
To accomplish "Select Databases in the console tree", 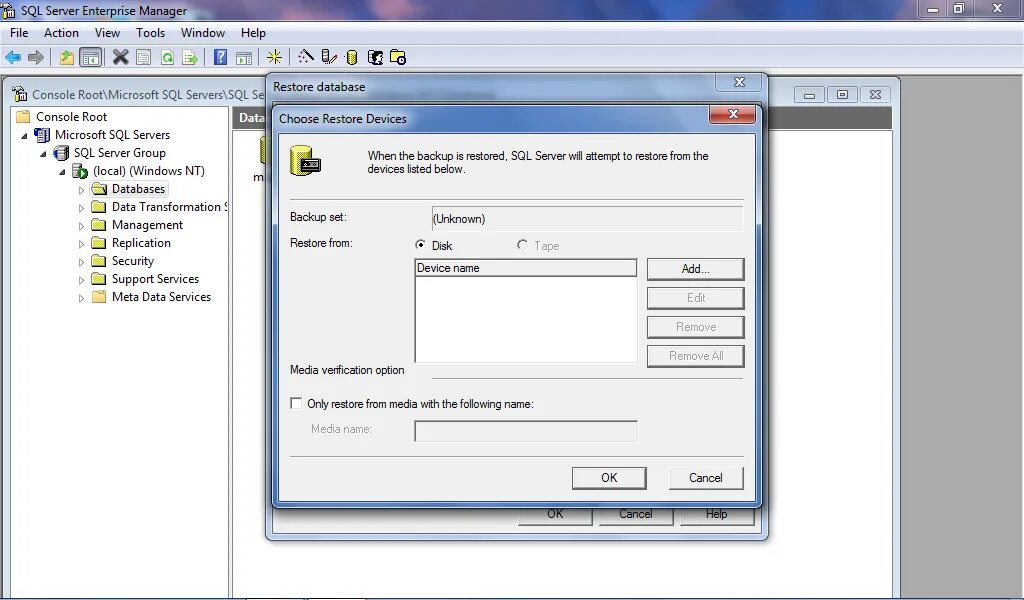I will (138, 189).
